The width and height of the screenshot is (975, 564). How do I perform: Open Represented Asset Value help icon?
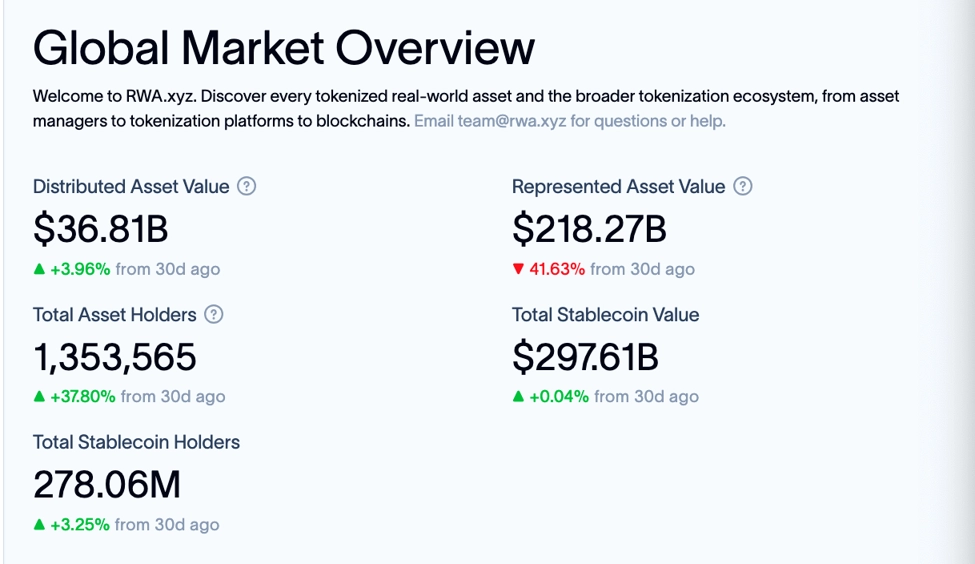742,186
